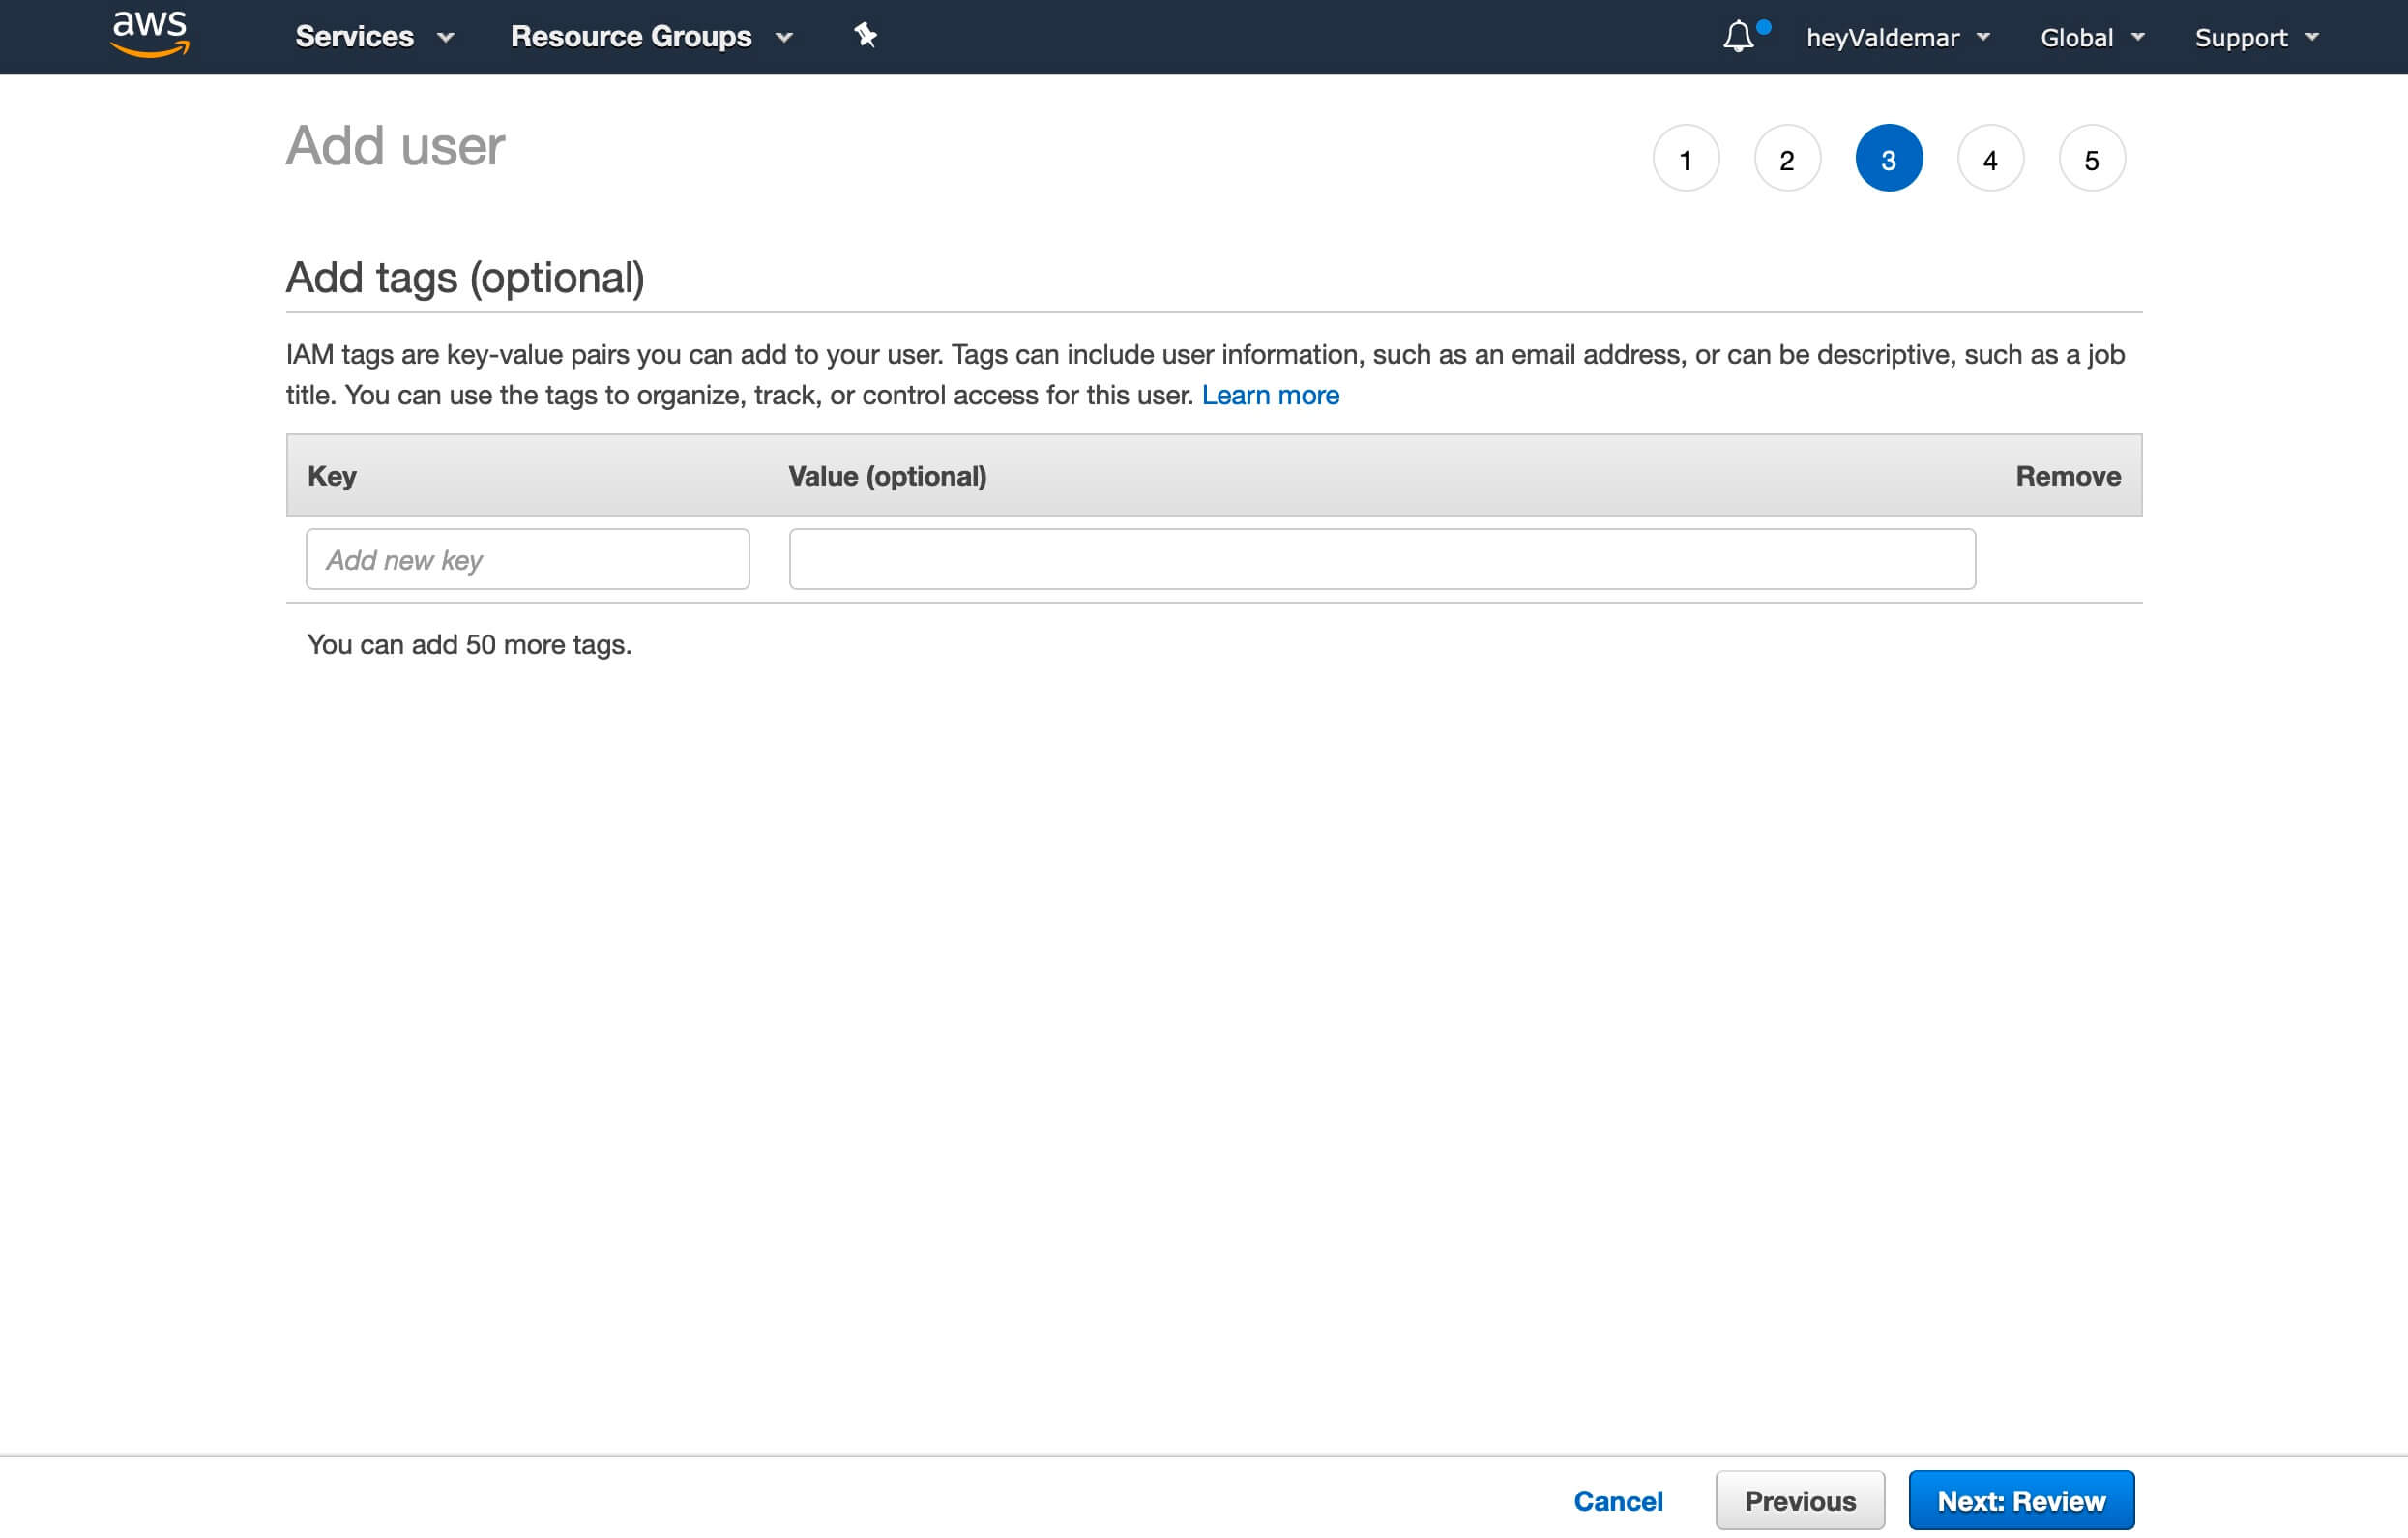Navigate to step 5 circle
The image size is (2408, 1538).
pos(2091,160)
